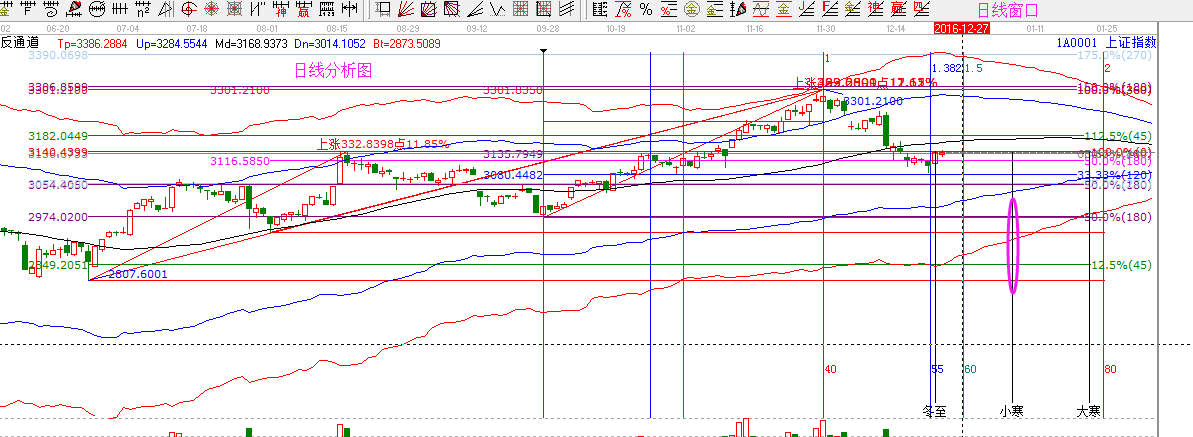Click the magenta ellipse drawn on chart
This screenshot has width=1193, height=437.
(1013, 245)
